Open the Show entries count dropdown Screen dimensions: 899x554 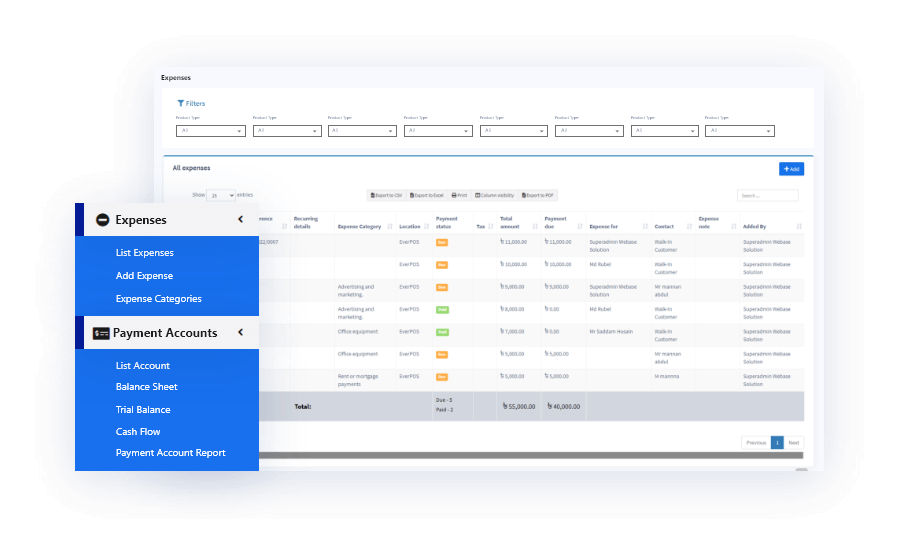pyautogui.click(x=221, y=196)
